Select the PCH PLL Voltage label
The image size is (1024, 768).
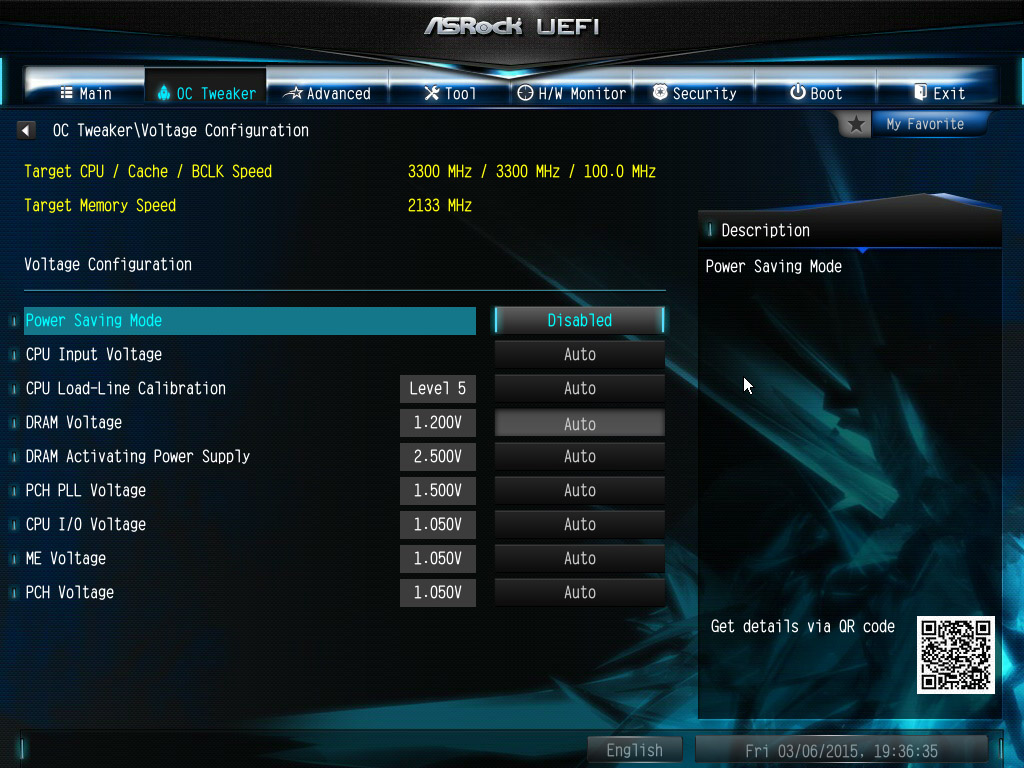[86, 490]
